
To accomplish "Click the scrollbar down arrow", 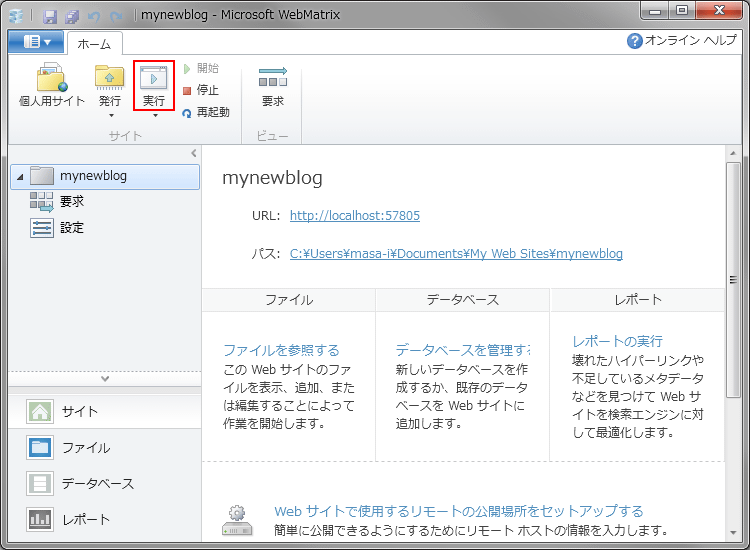I will [x=733, y=532].
